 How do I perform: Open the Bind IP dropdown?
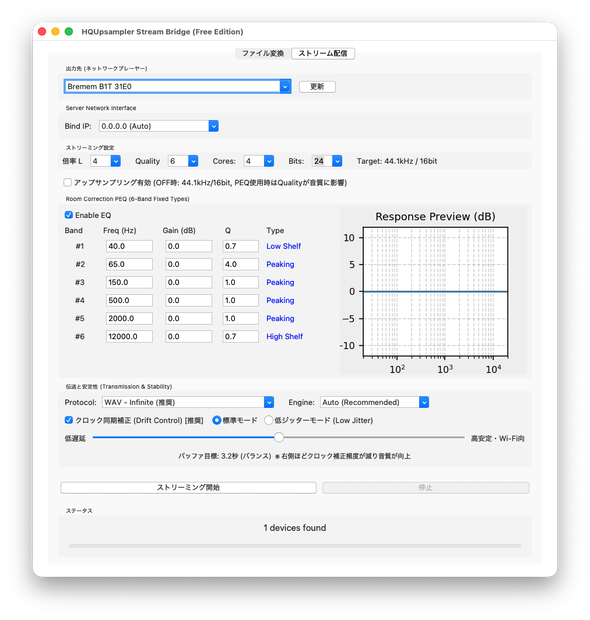[159, 126]
